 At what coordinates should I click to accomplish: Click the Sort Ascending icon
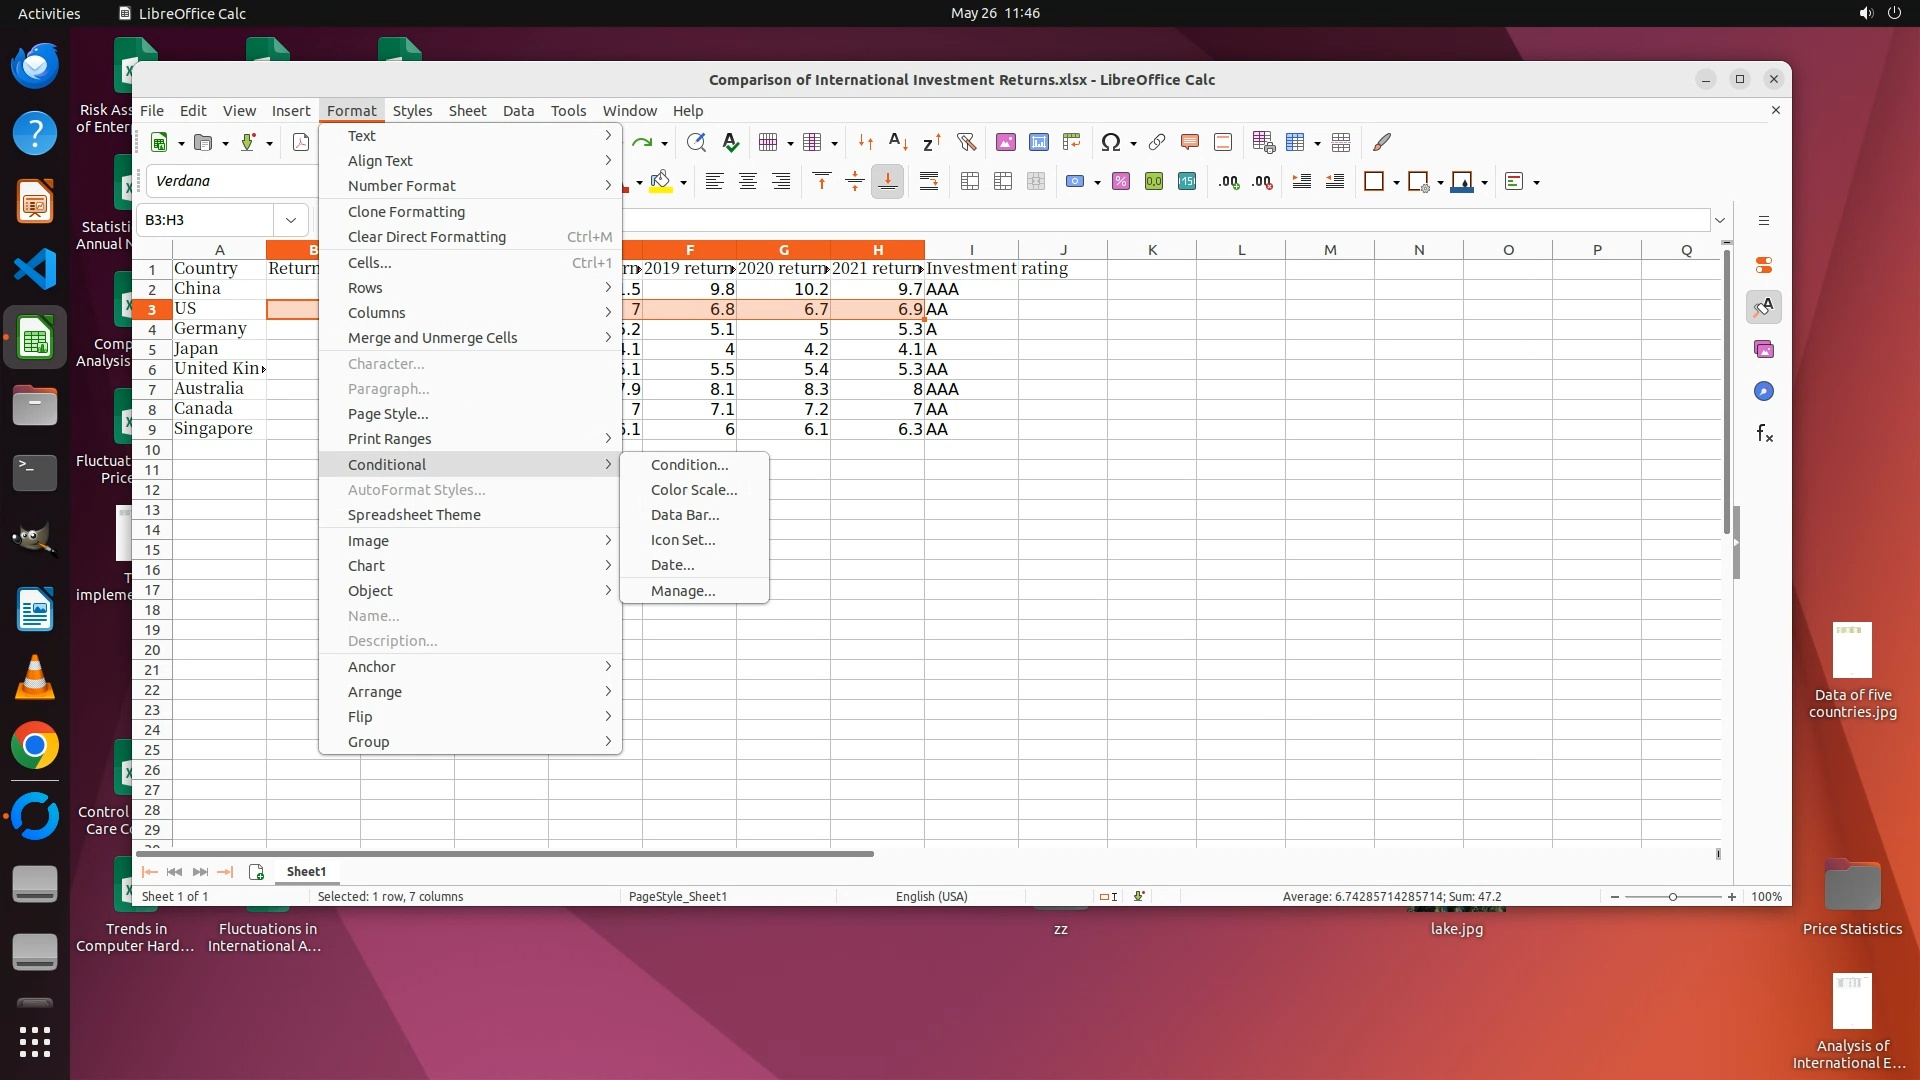(898, 142)
